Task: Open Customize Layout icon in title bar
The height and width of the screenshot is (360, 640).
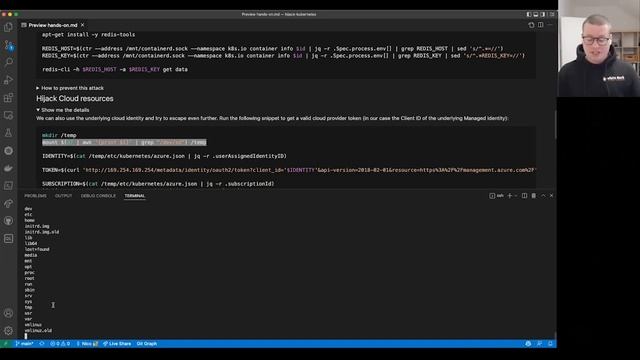Action: (x=552, y=14)
